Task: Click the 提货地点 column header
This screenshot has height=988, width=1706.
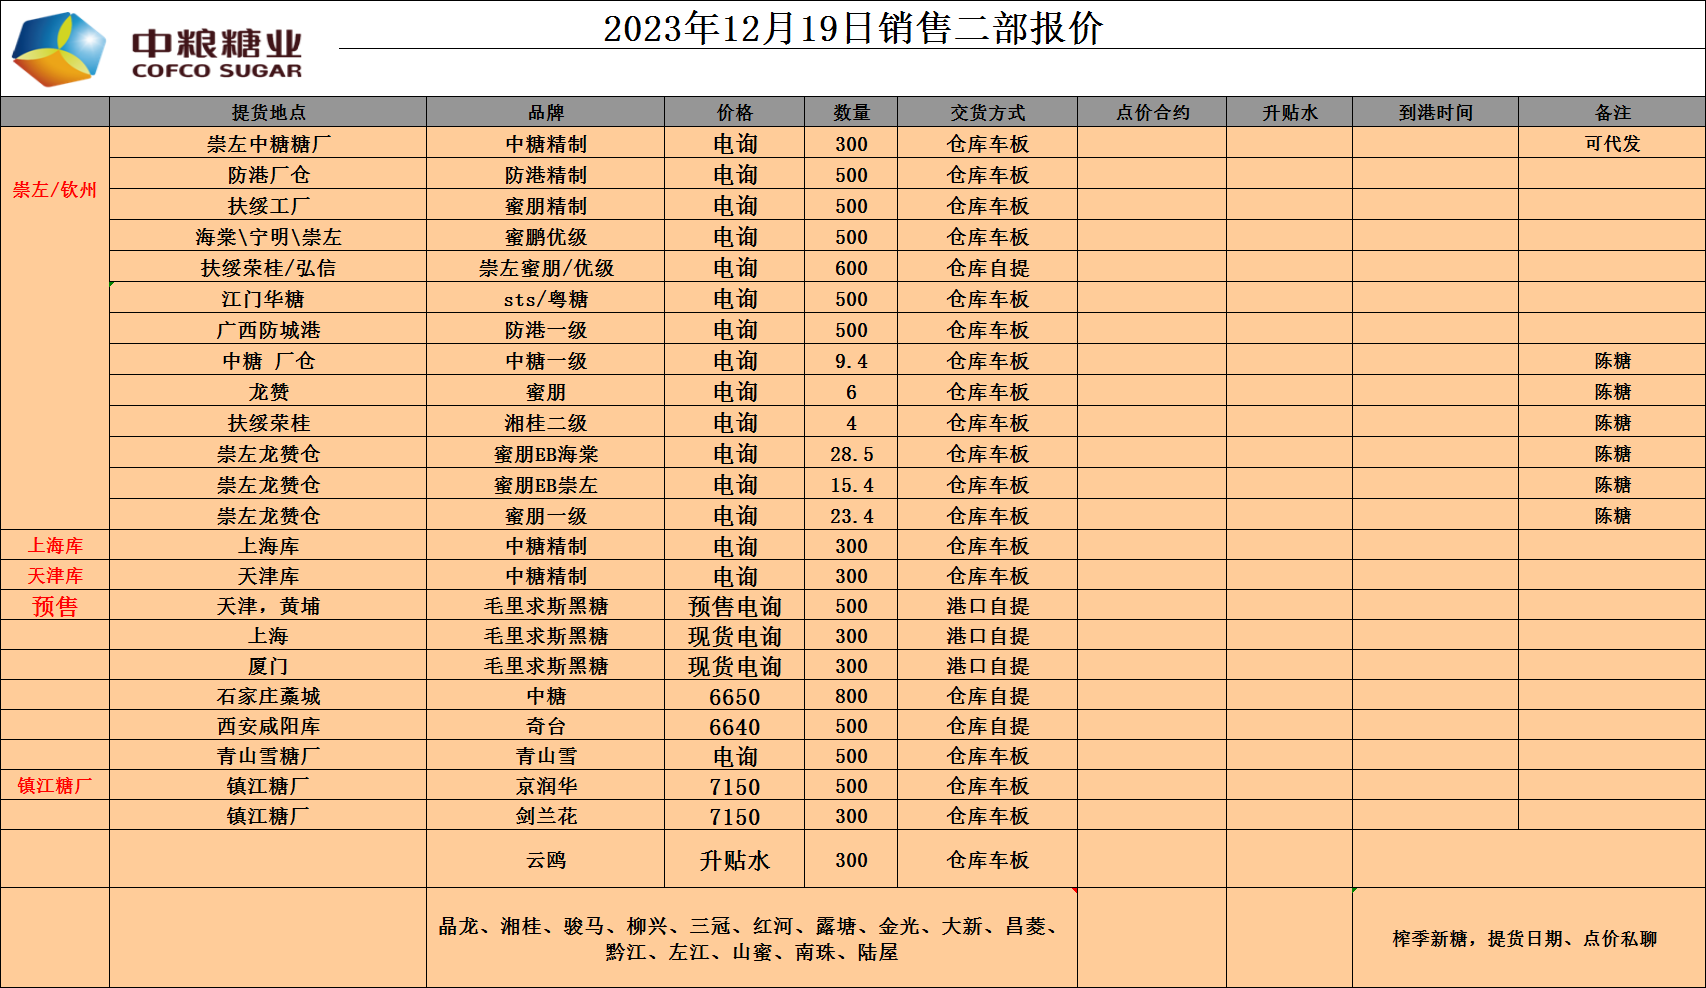Action: click(x=268, y=113)
